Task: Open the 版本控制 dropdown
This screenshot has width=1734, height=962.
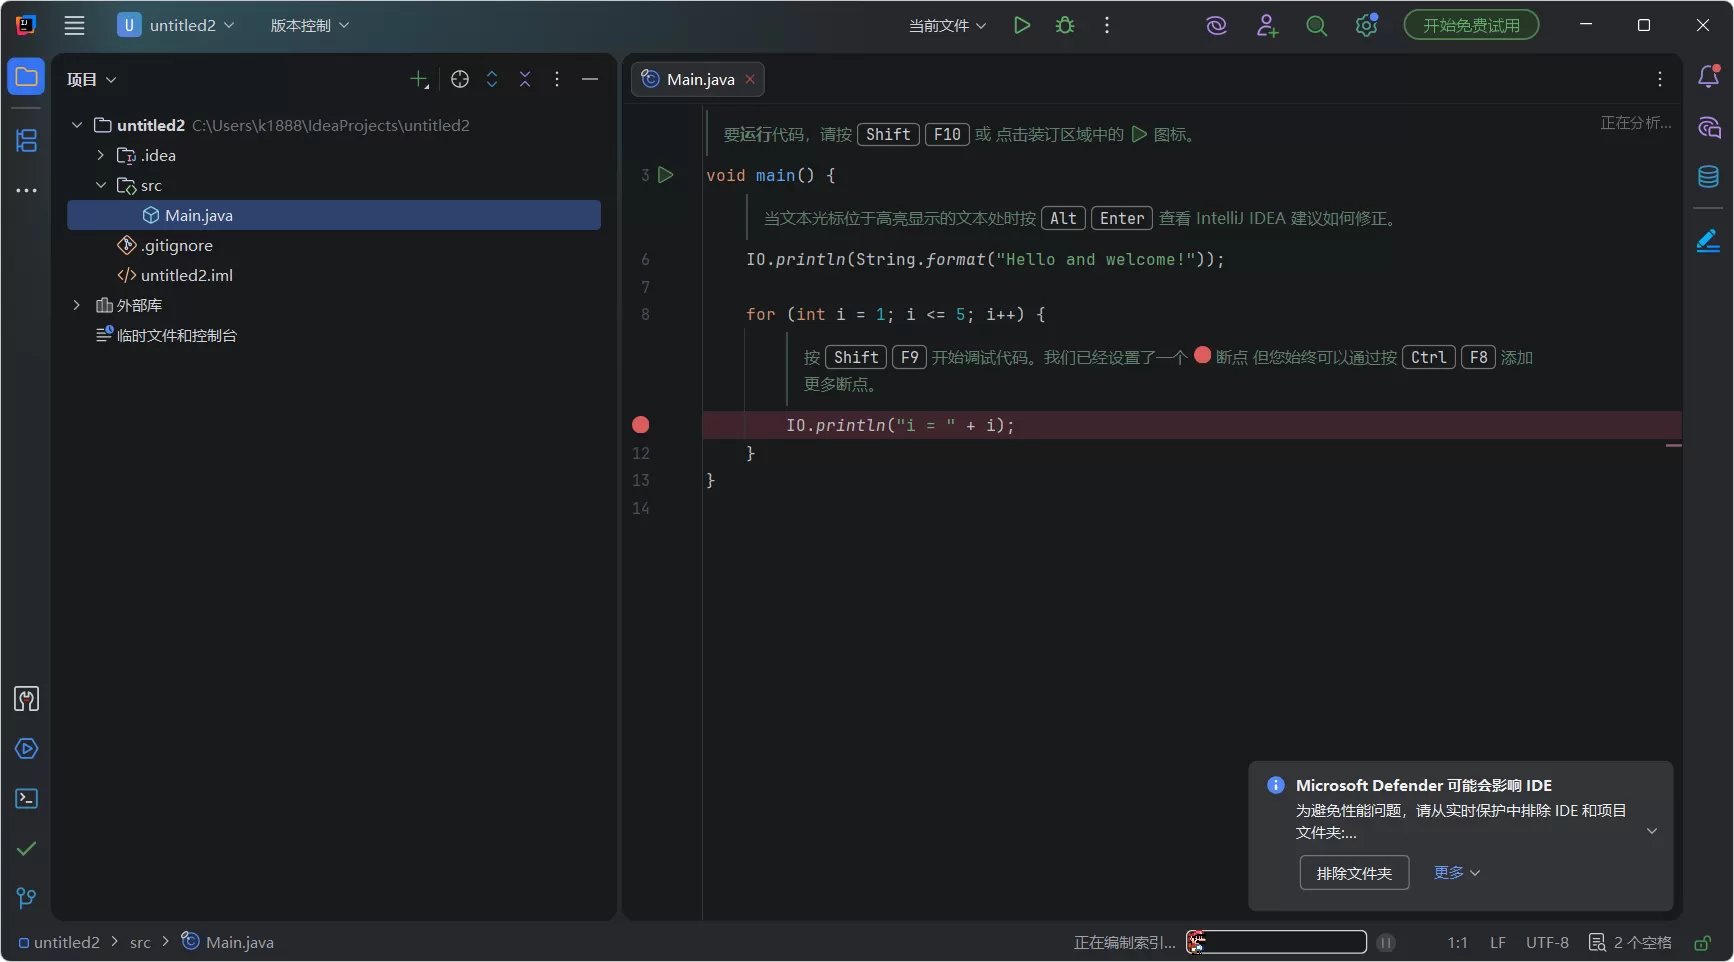Action: [x=308, y=25]
